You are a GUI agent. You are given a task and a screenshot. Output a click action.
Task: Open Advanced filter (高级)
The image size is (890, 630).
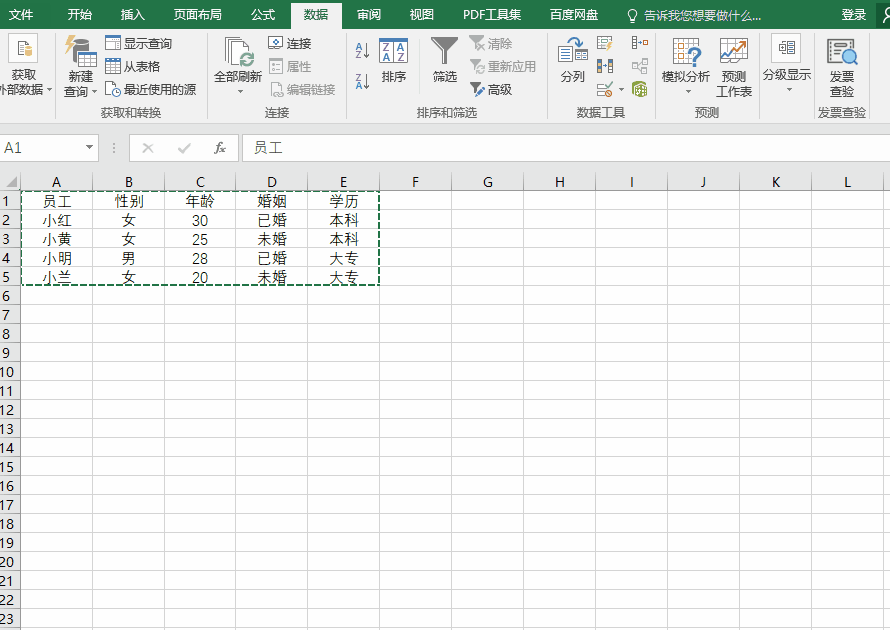tap(490, 90)
